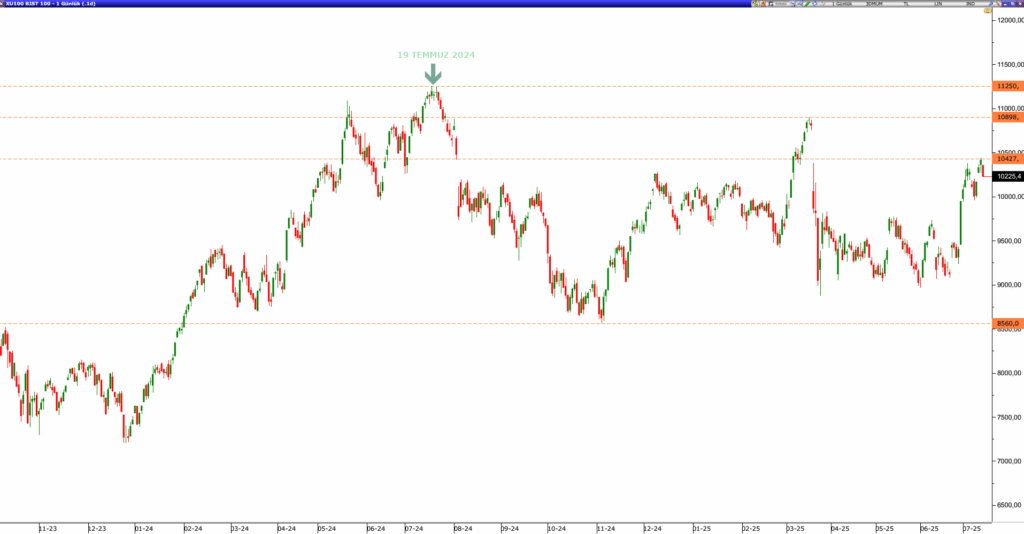Click the 11-24 date label on time axis
This screenshot has width=1024, height=534.
coord(605,529)
